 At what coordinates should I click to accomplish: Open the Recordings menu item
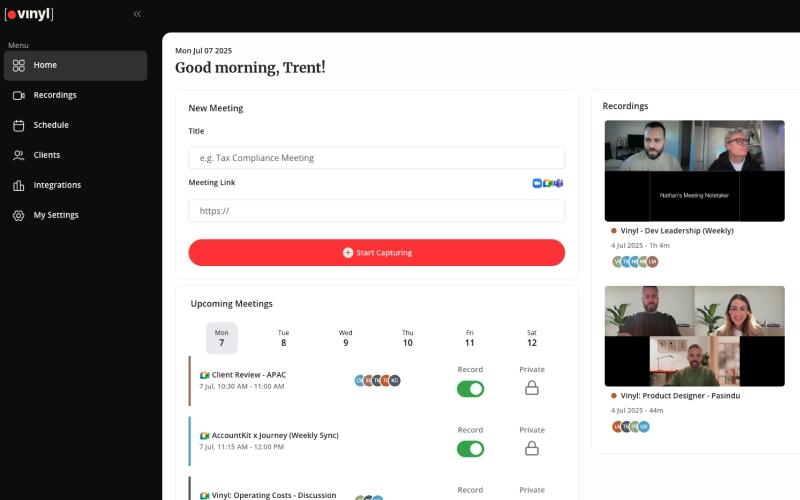point(76,95)
